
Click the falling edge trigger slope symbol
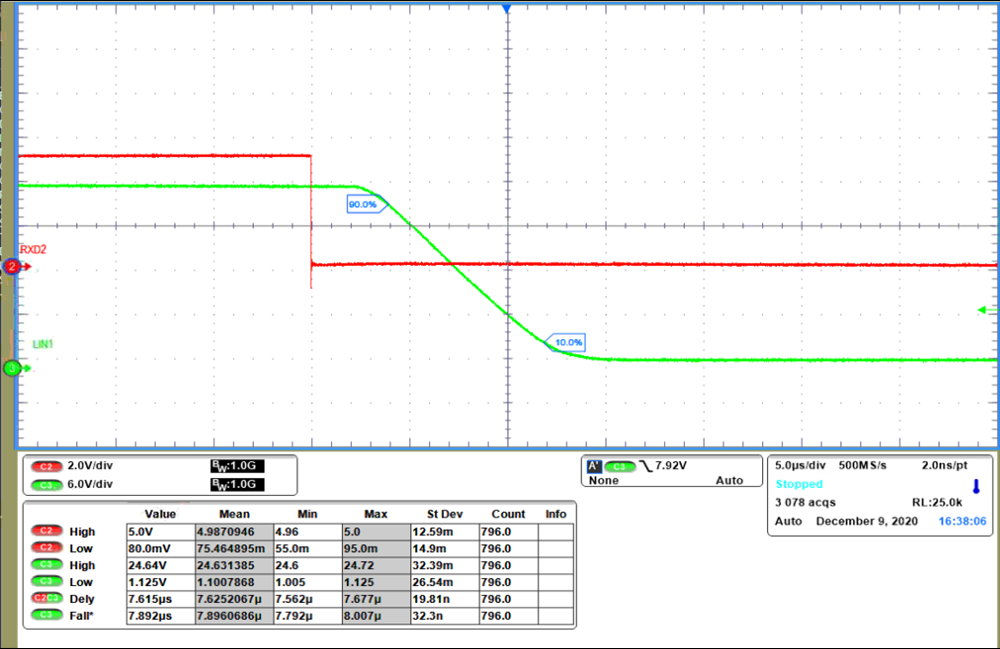pos(645,466)
